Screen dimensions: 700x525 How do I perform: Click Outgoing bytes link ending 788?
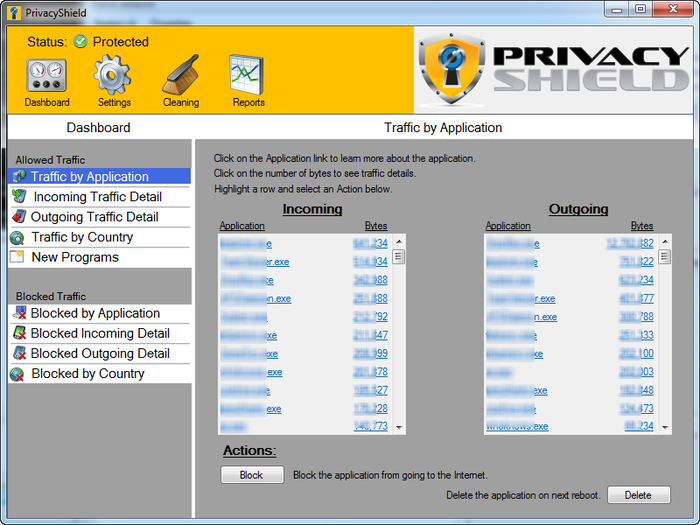(x=637, y=317)
